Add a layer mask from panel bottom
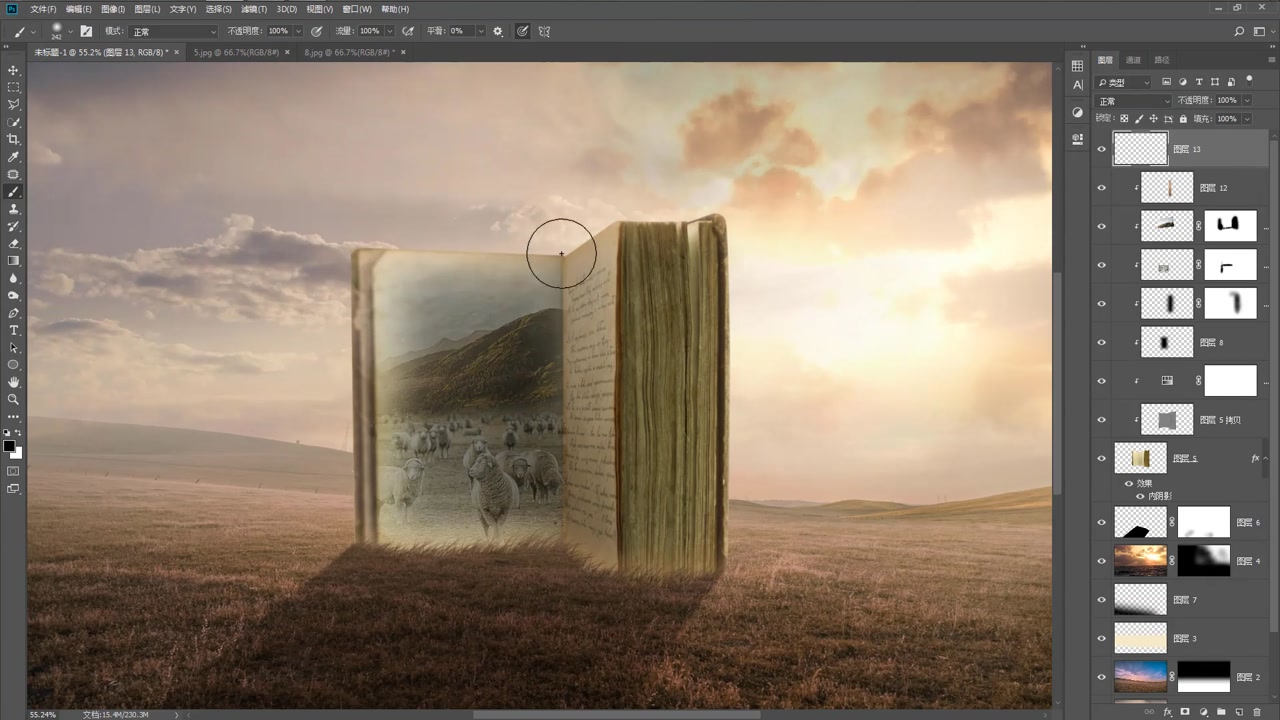Image resolution: width=1280 pixels, height=720 pixels. pyautogui.click(x=1185, y=712)
